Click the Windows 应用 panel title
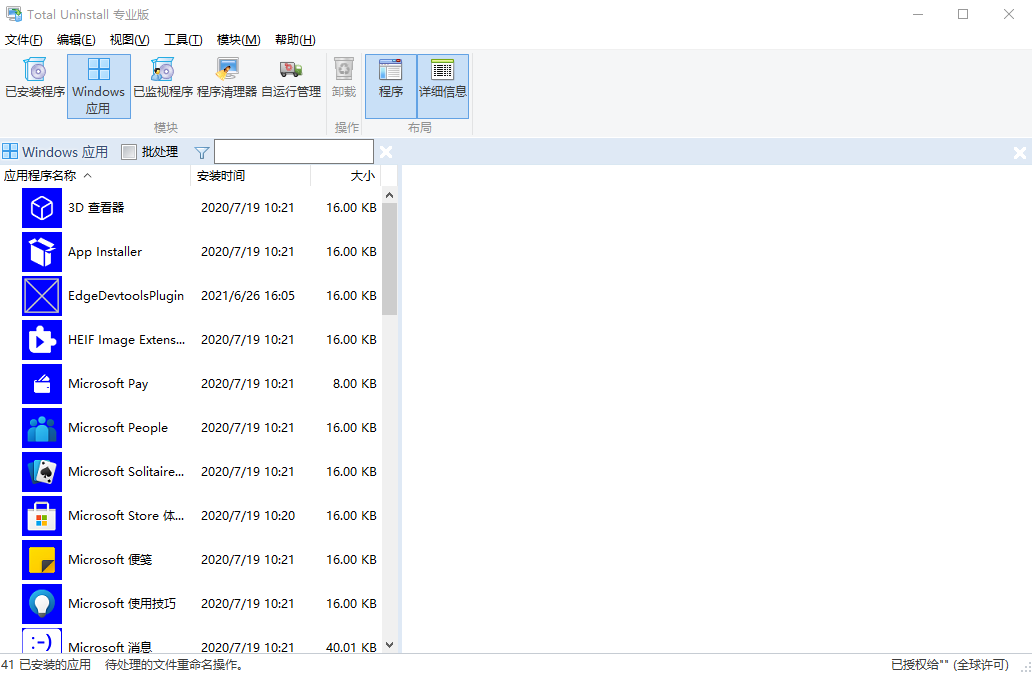 click(x=65, y=152)
